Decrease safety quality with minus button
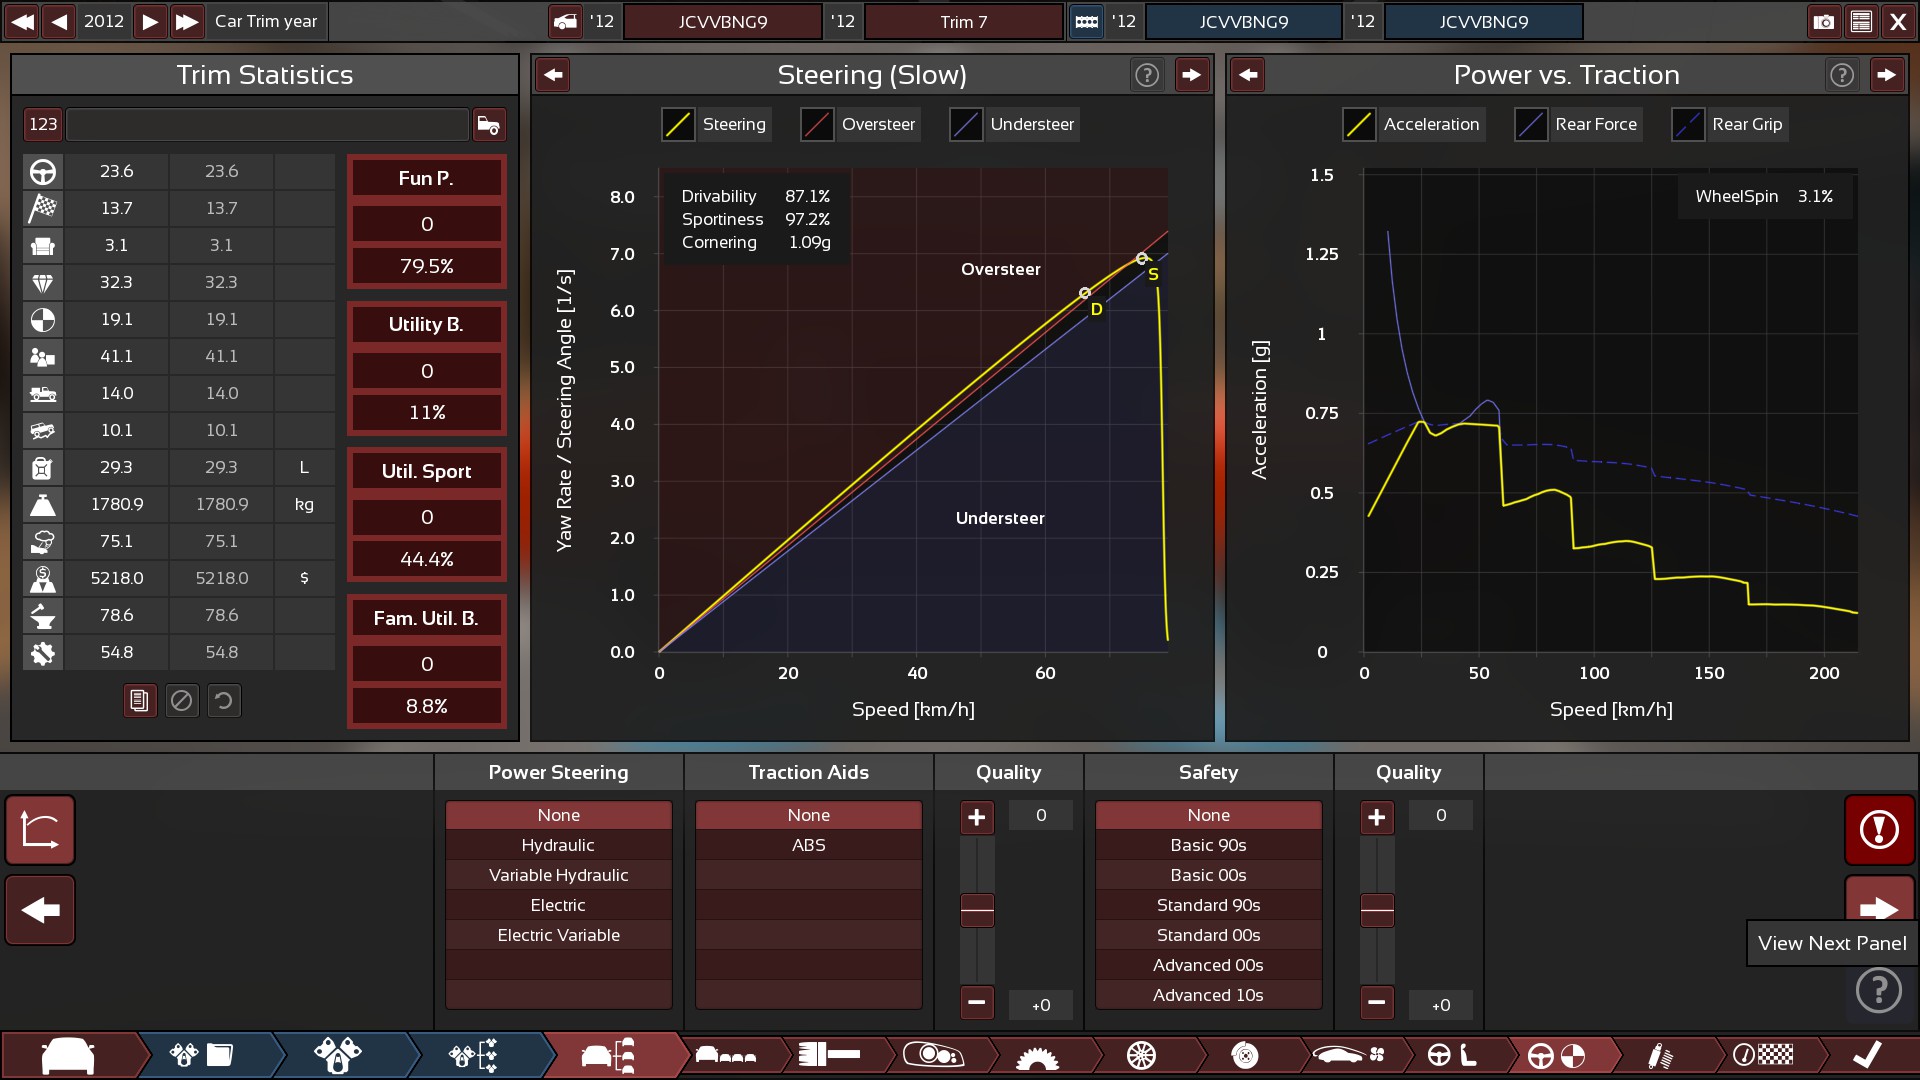Screen dimensions: 1920x1080 pos(1377,1002)
